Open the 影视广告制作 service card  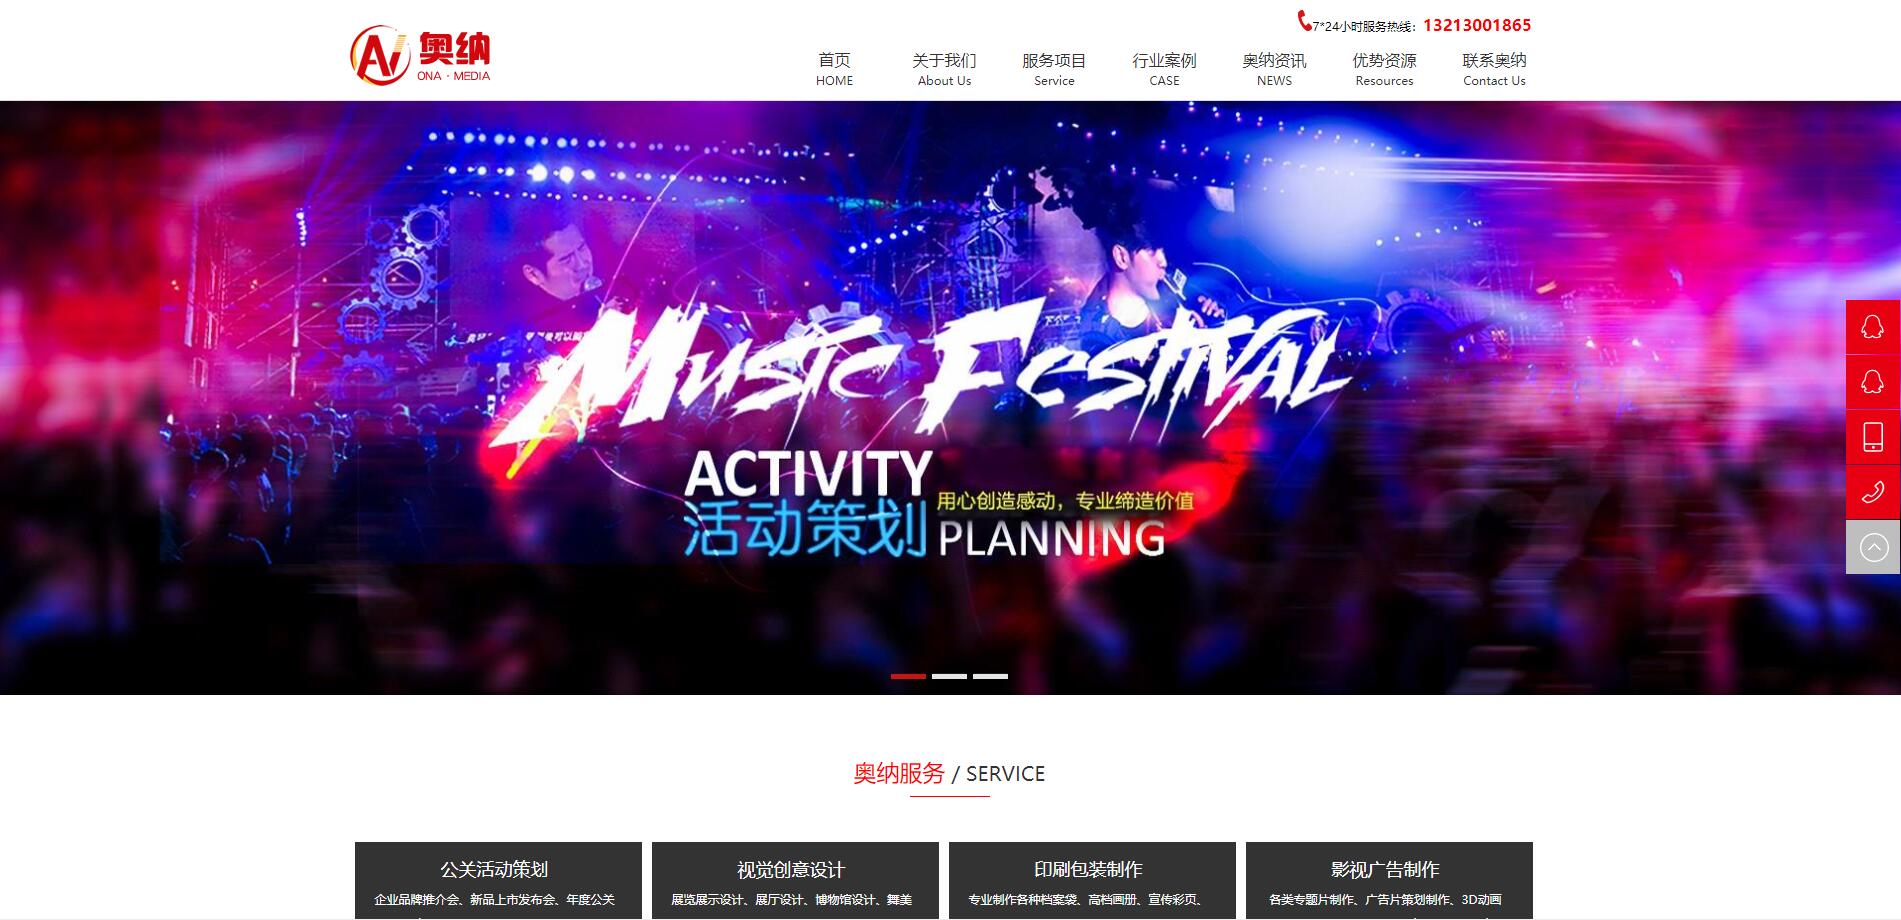pyautogui.click(x=1389, y=880)
